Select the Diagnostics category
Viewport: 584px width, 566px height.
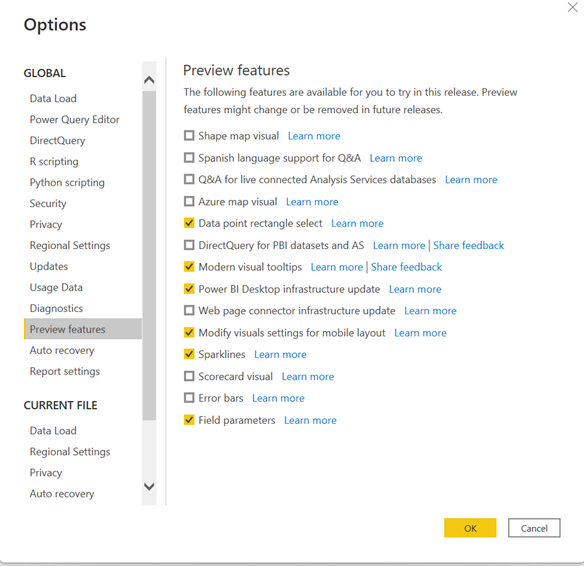point(83,308)
